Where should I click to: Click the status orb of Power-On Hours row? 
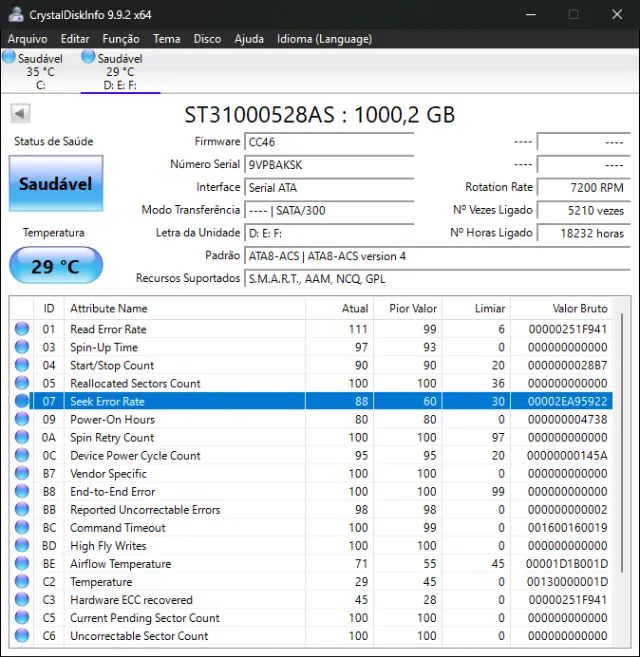pyautogui.click(x=22, y=419)
